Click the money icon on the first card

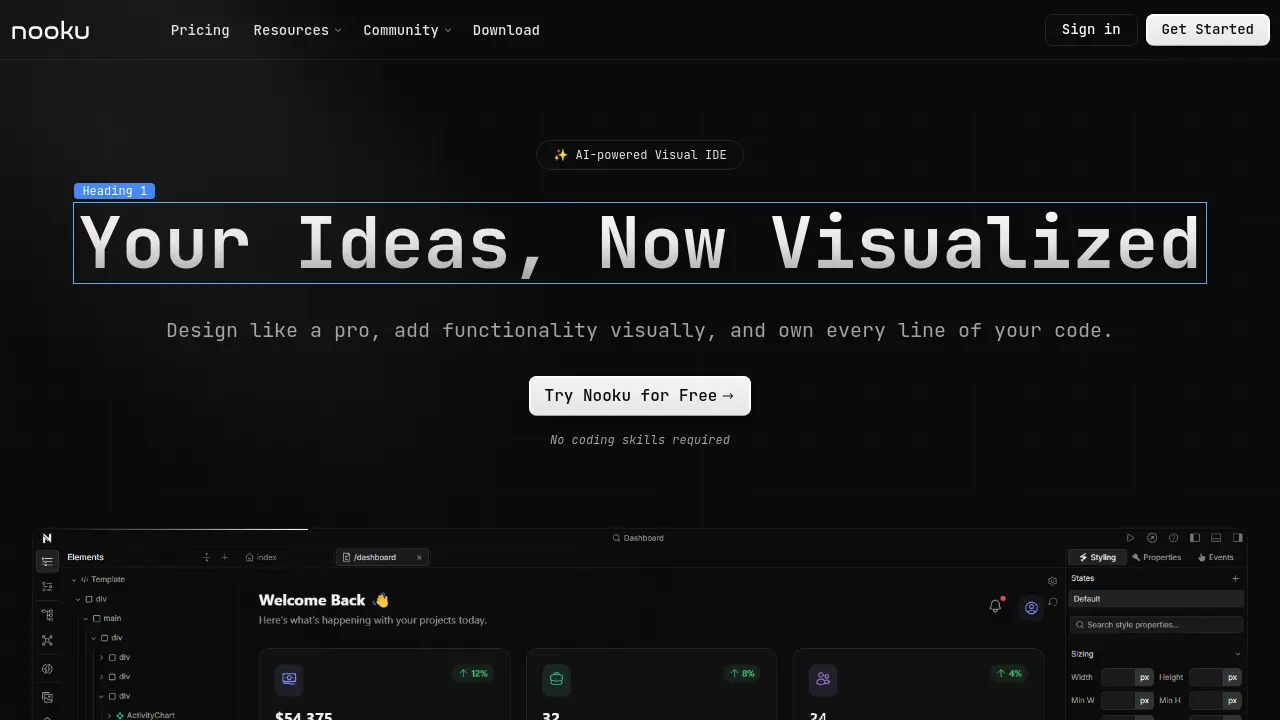pos(289,678)
